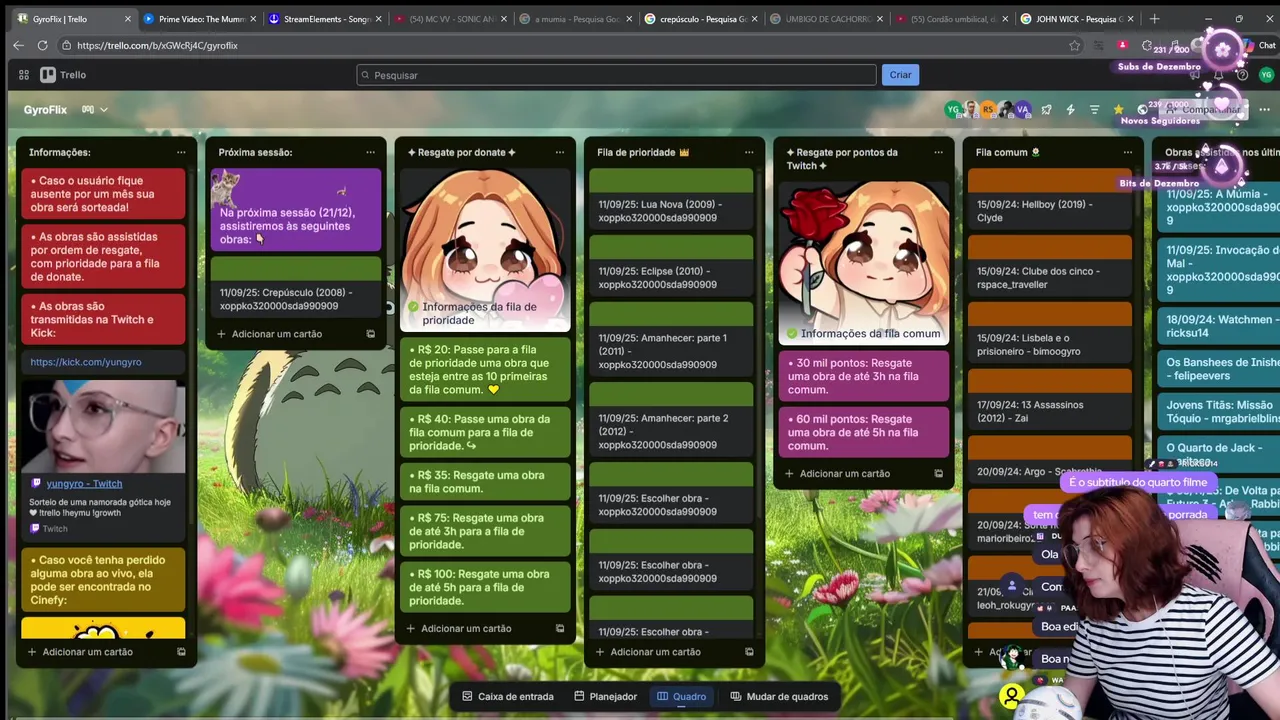Open the Twitch stream preview thumbnail
Viewport: 1280px width, 720px height.
103,427
